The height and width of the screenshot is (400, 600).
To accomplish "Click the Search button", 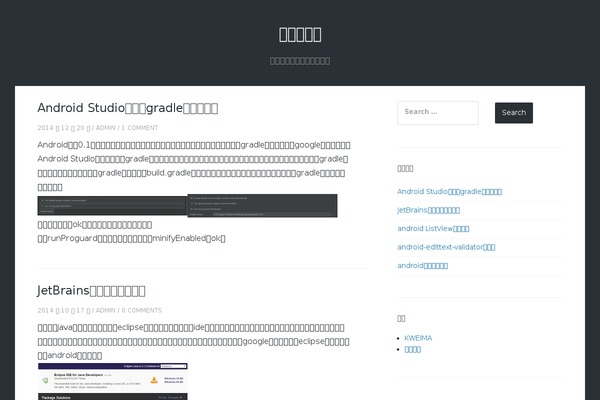I will coord(514,113).
